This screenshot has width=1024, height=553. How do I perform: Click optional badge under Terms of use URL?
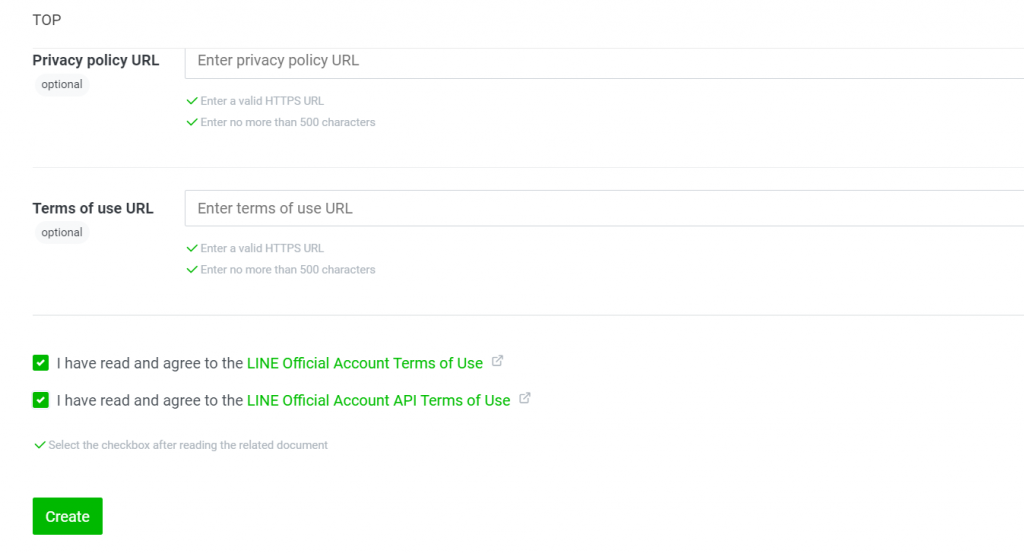click(62, 232)
